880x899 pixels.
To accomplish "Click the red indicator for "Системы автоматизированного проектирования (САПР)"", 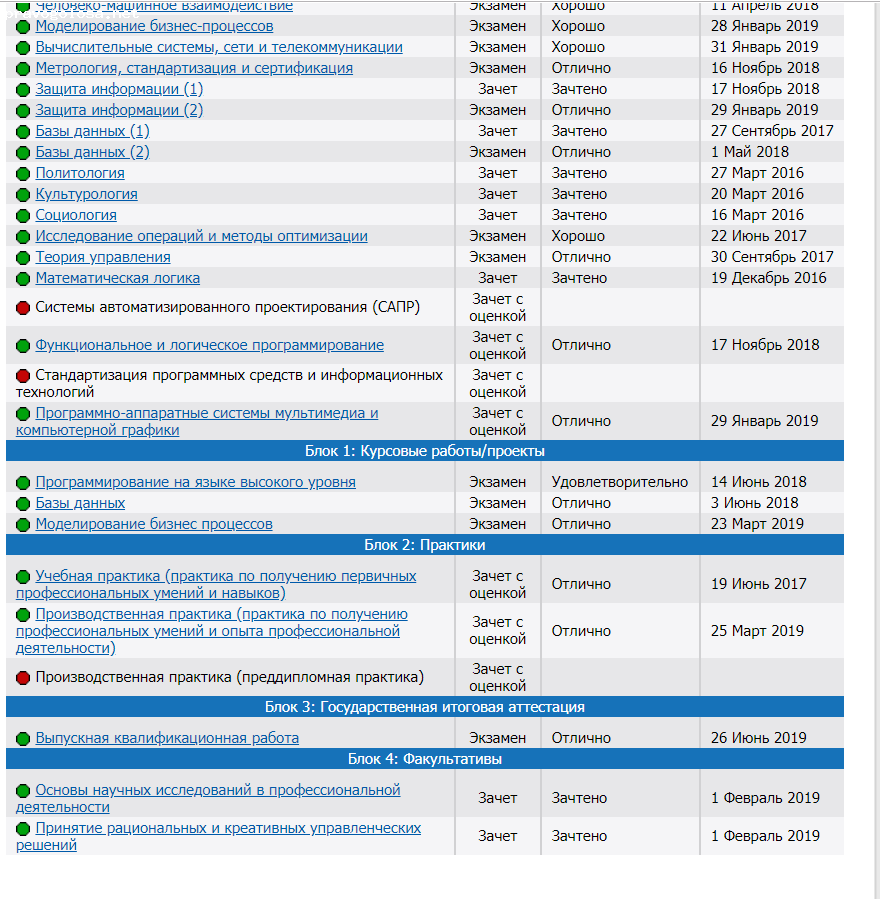I will (22, 306).
